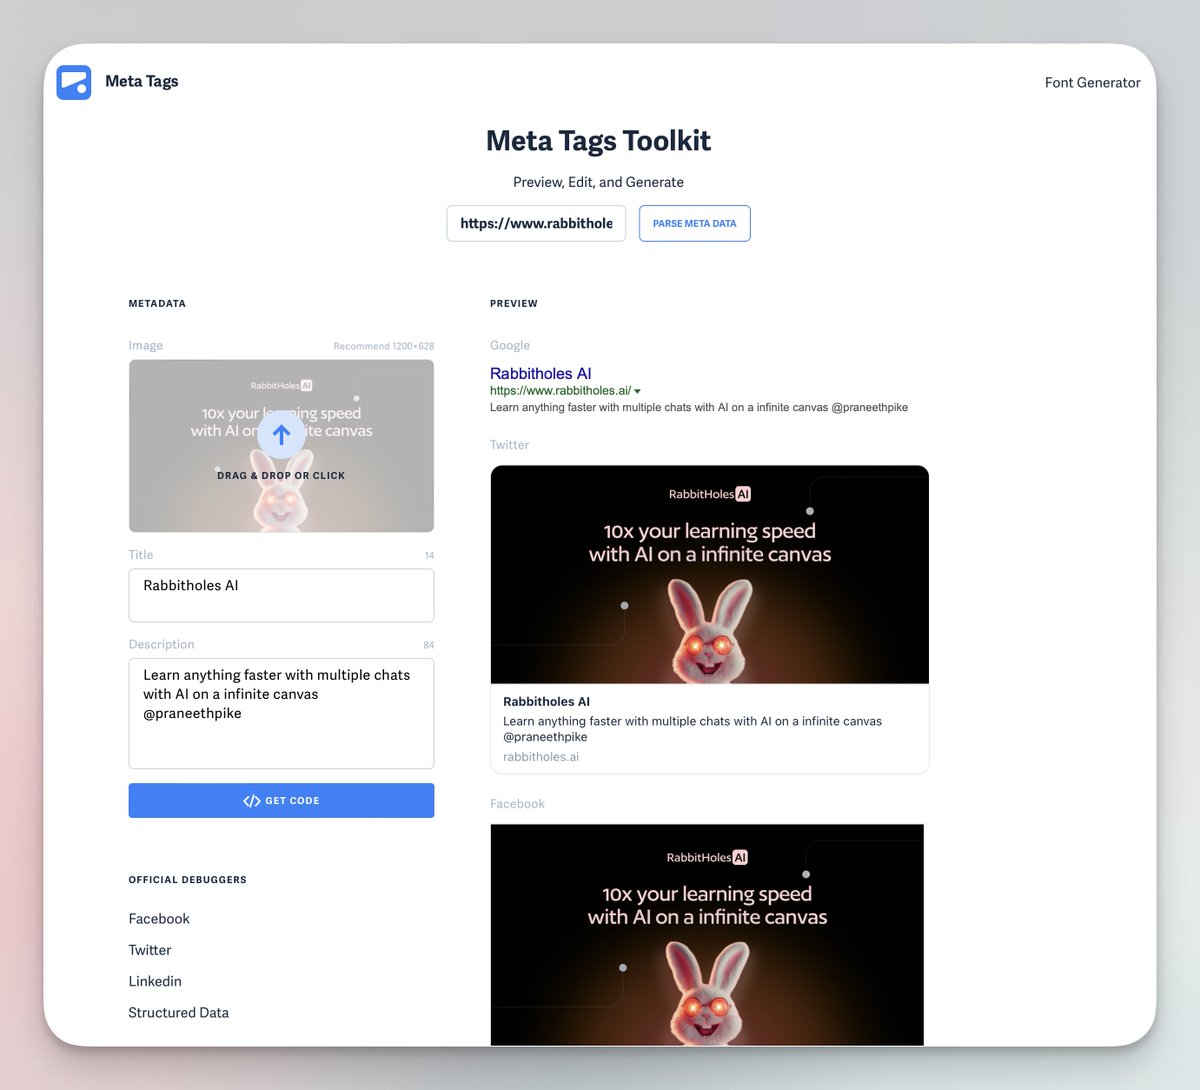Open the Font Generator link
The width and height of the screenshot is (1200, 1090).
pos(1092,83)
